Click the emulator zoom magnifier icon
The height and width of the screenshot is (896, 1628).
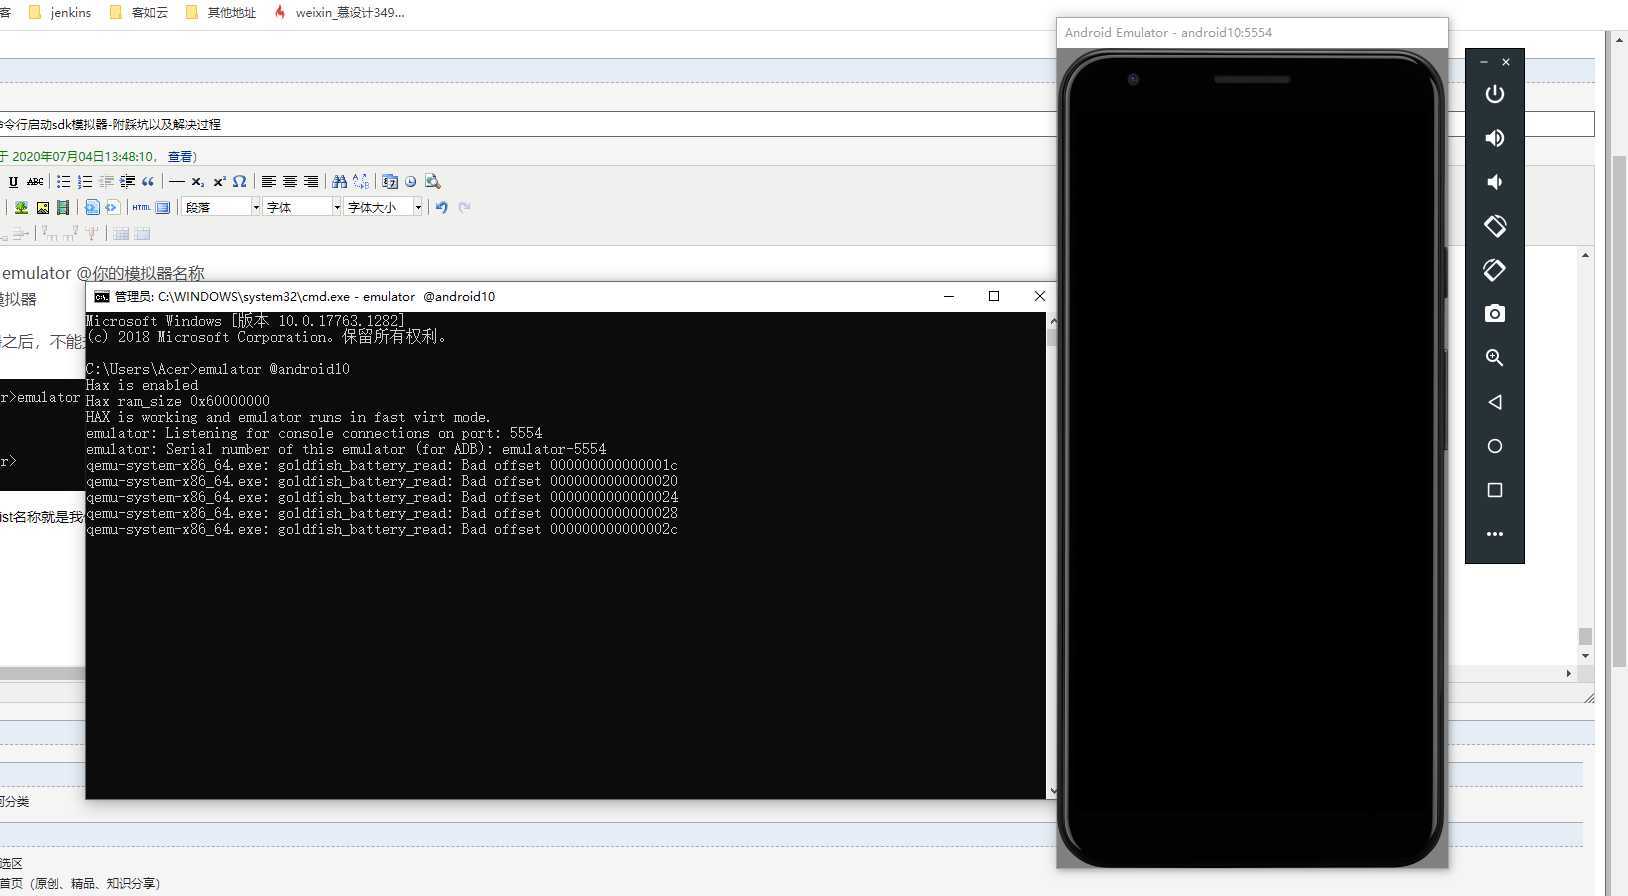click(x=1494, y=358)
